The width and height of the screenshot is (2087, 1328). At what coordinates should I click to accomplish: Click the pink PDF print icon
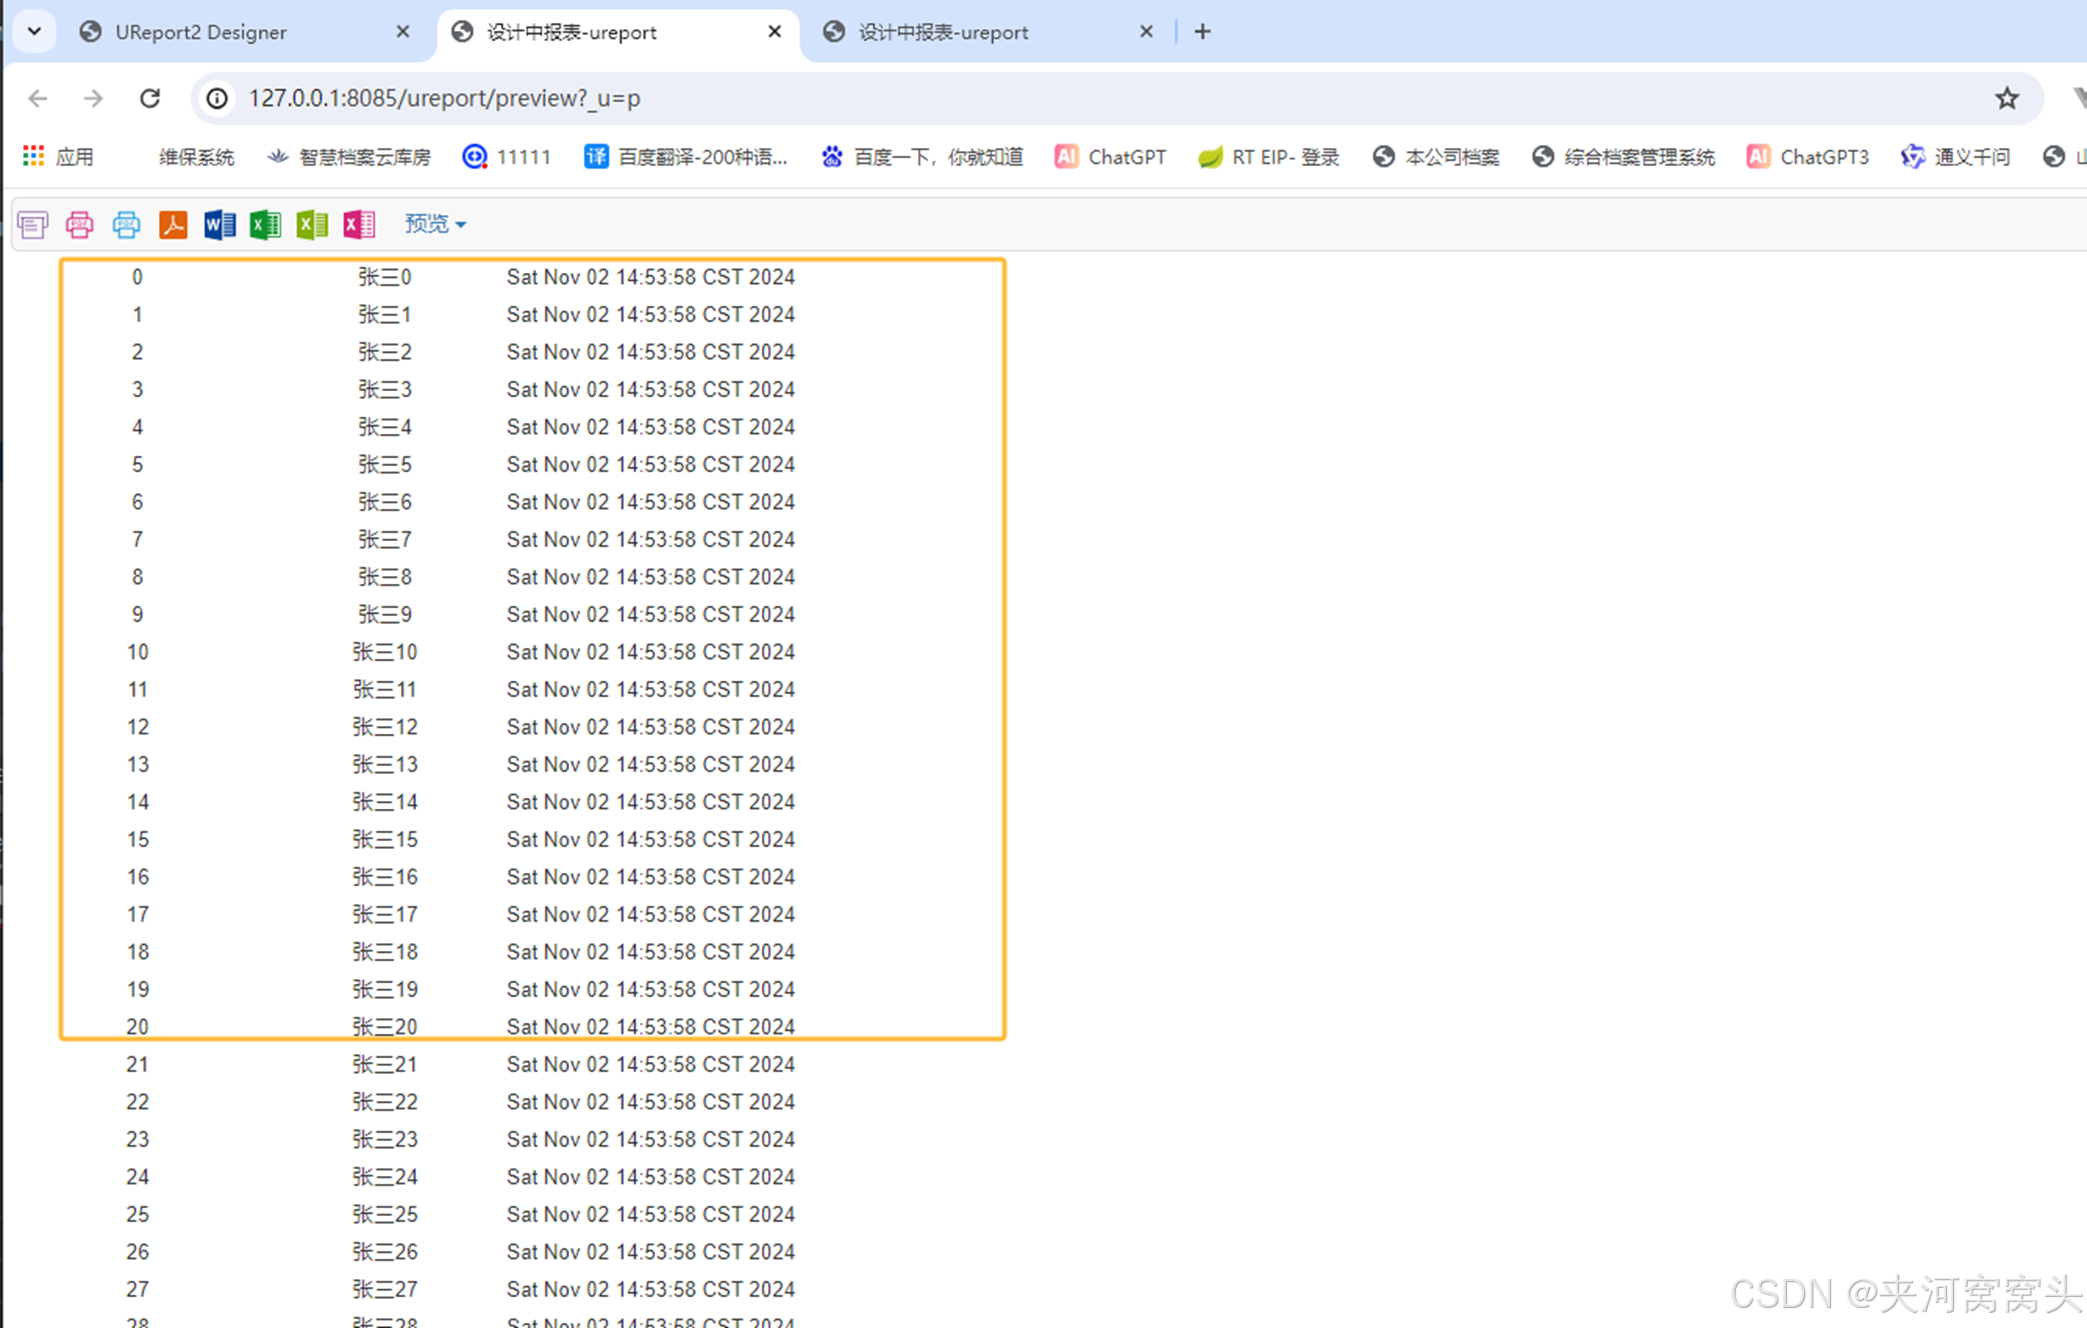tap(79, 225)
